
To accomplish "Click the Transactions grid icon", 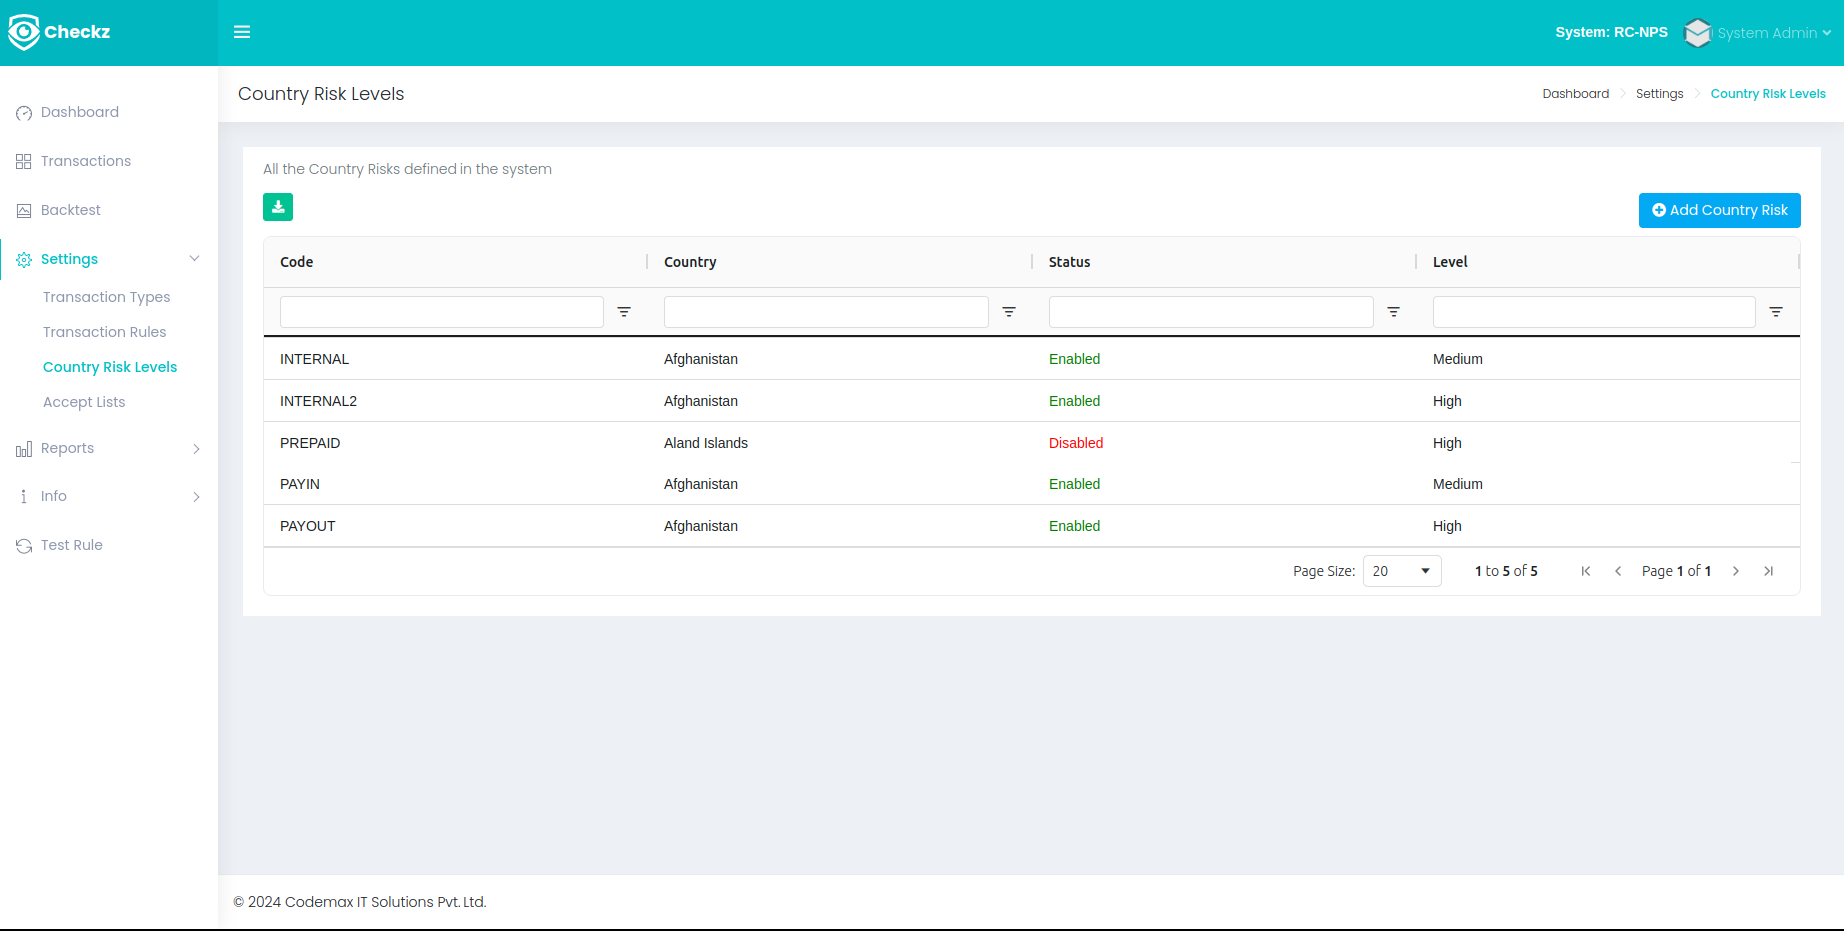I will pos(24,162).
